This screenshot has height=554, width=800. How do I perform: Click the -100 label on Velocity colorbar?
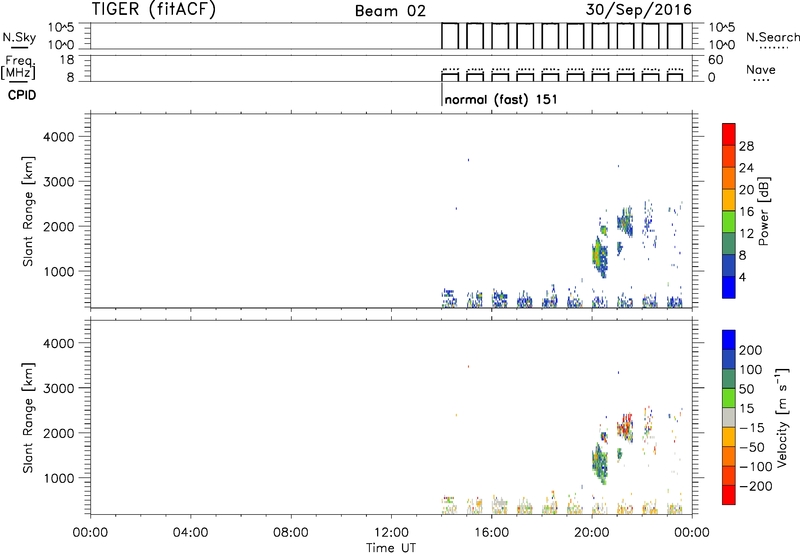755,467
